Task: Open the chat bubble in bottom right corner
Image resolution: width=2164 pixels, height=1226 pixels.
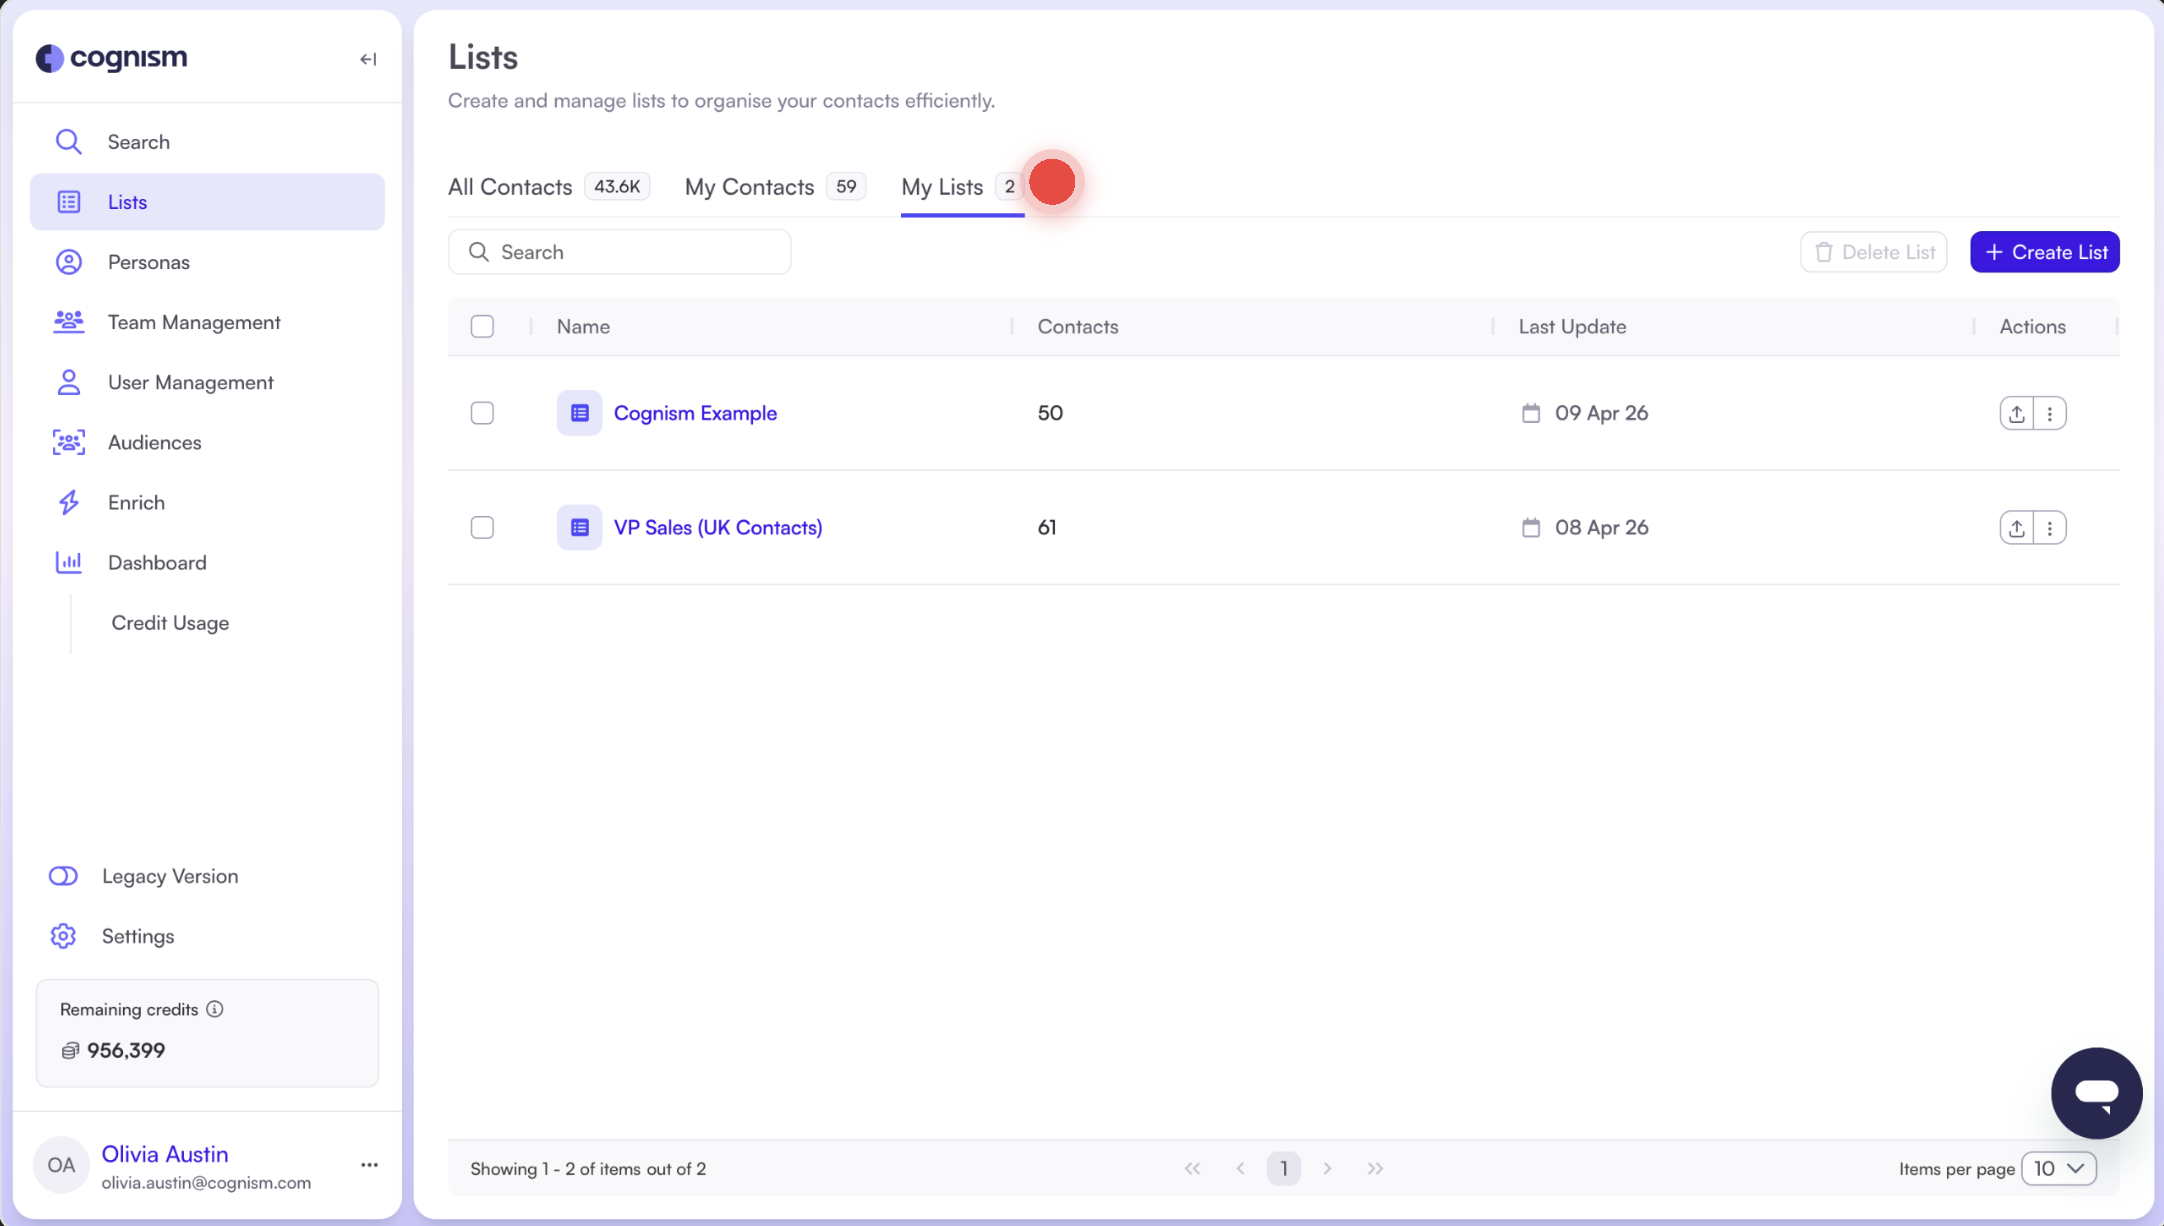Action: tap(2097, 1093)
